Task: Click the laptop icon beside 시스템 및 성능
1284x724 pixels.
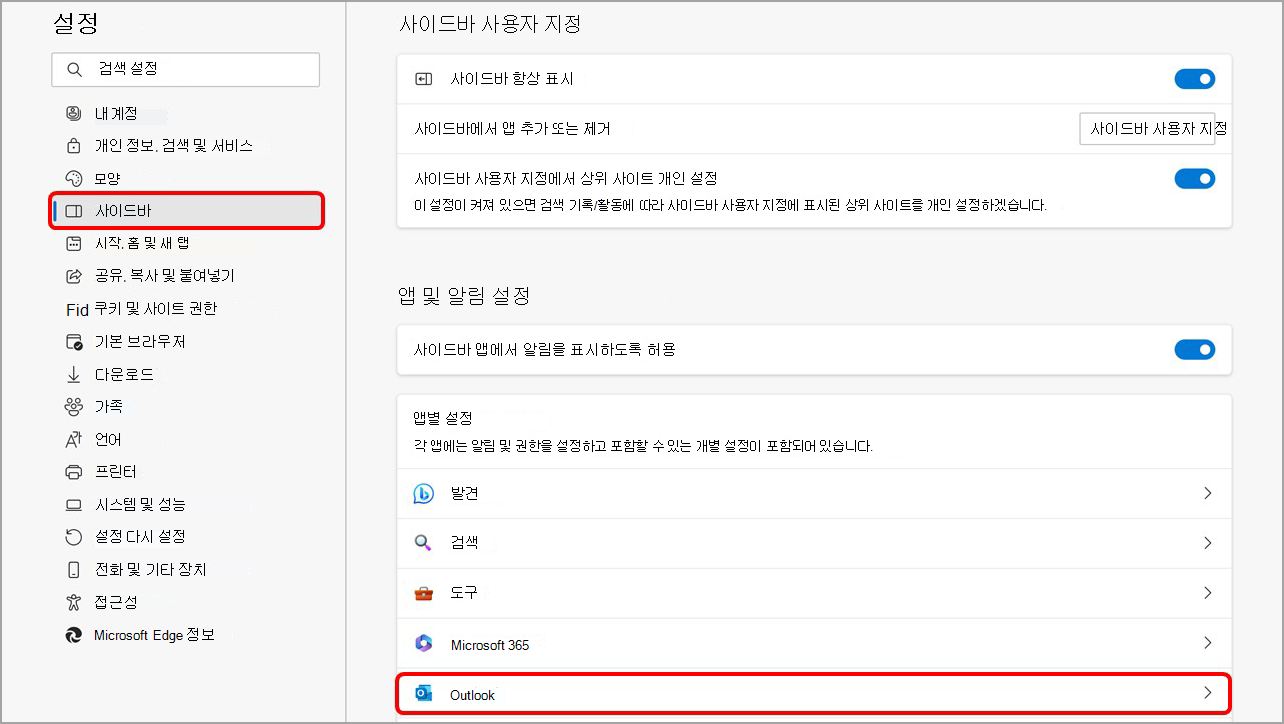Action: point(73,504)
